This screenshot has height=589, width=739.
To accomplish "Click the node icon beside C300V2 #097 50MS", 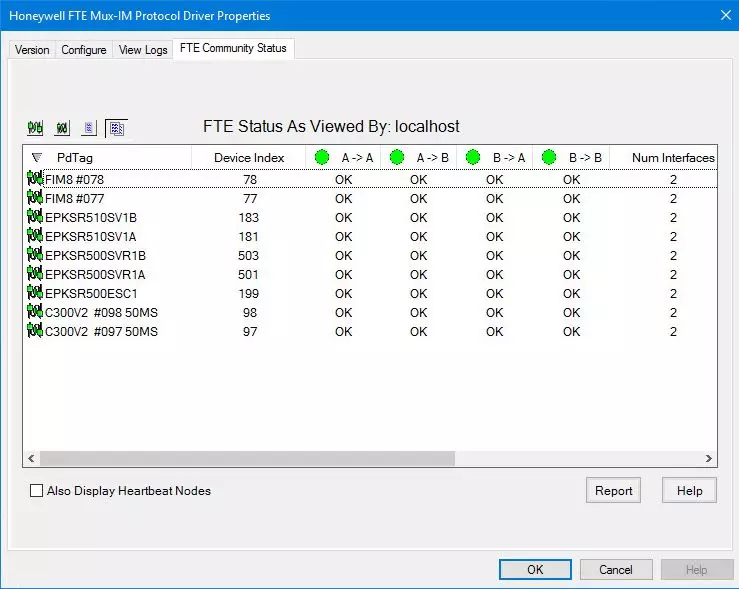I will click(35, 331).
